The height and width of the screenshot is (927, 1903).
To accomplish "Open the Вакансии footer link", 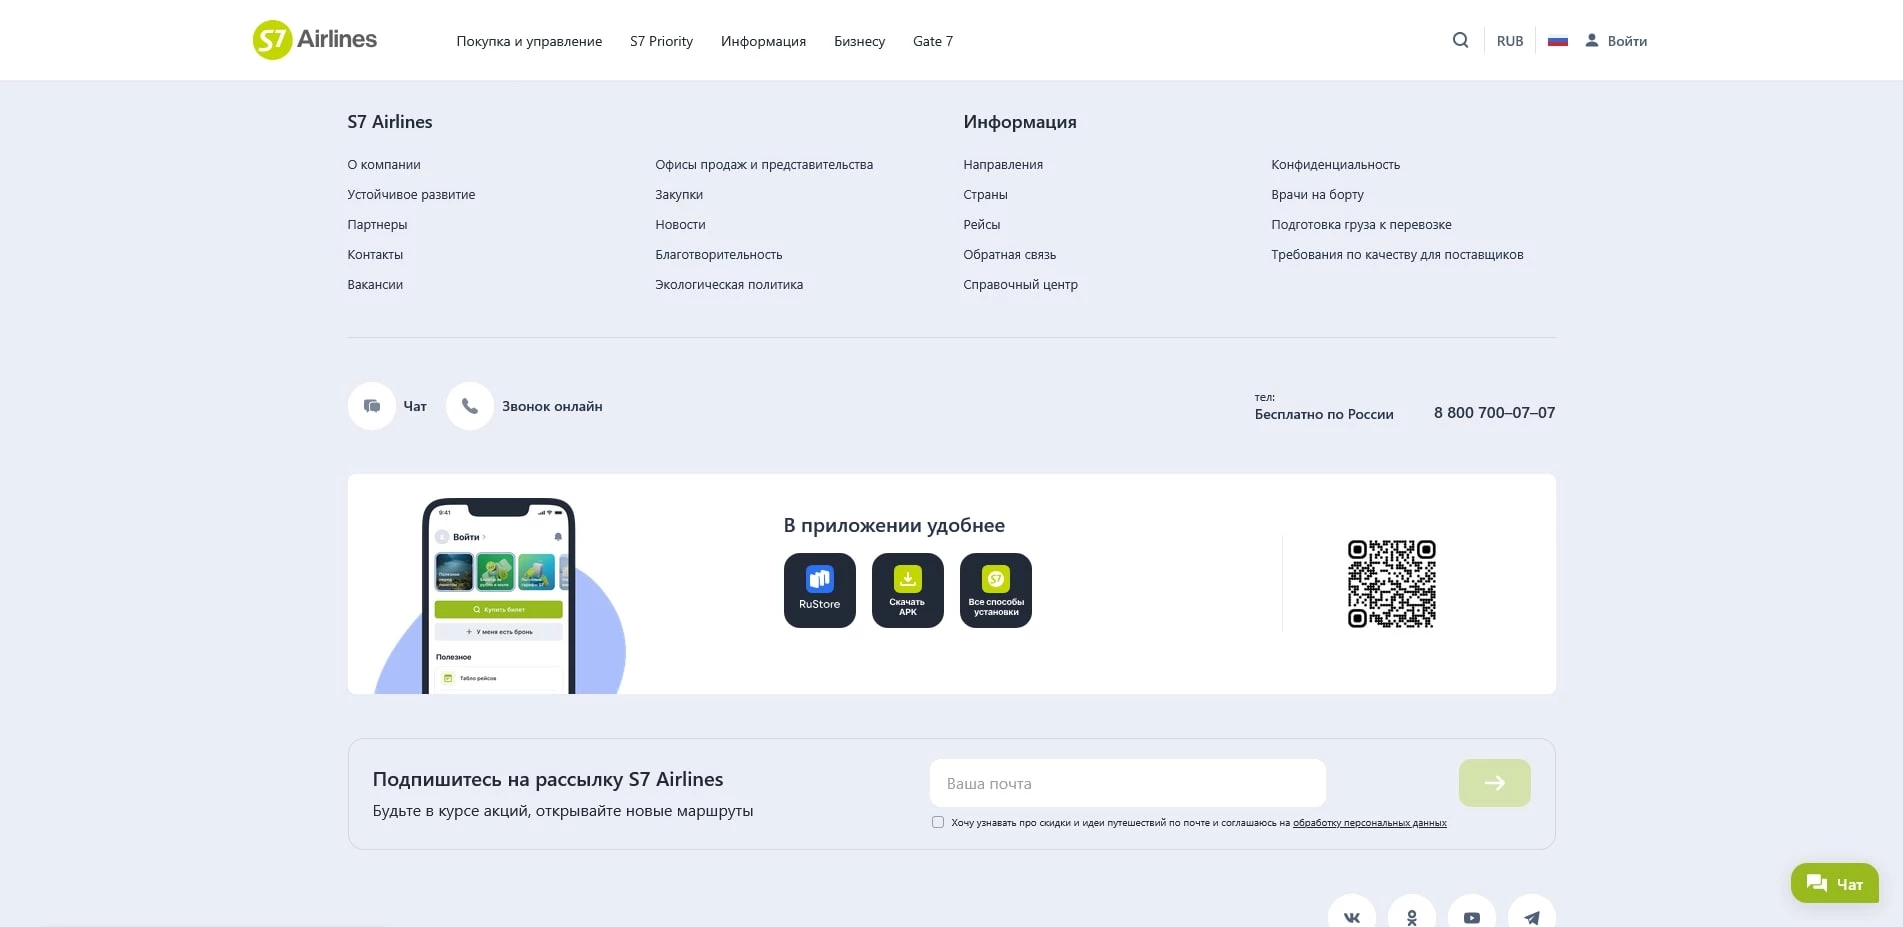I will (375, 285).
